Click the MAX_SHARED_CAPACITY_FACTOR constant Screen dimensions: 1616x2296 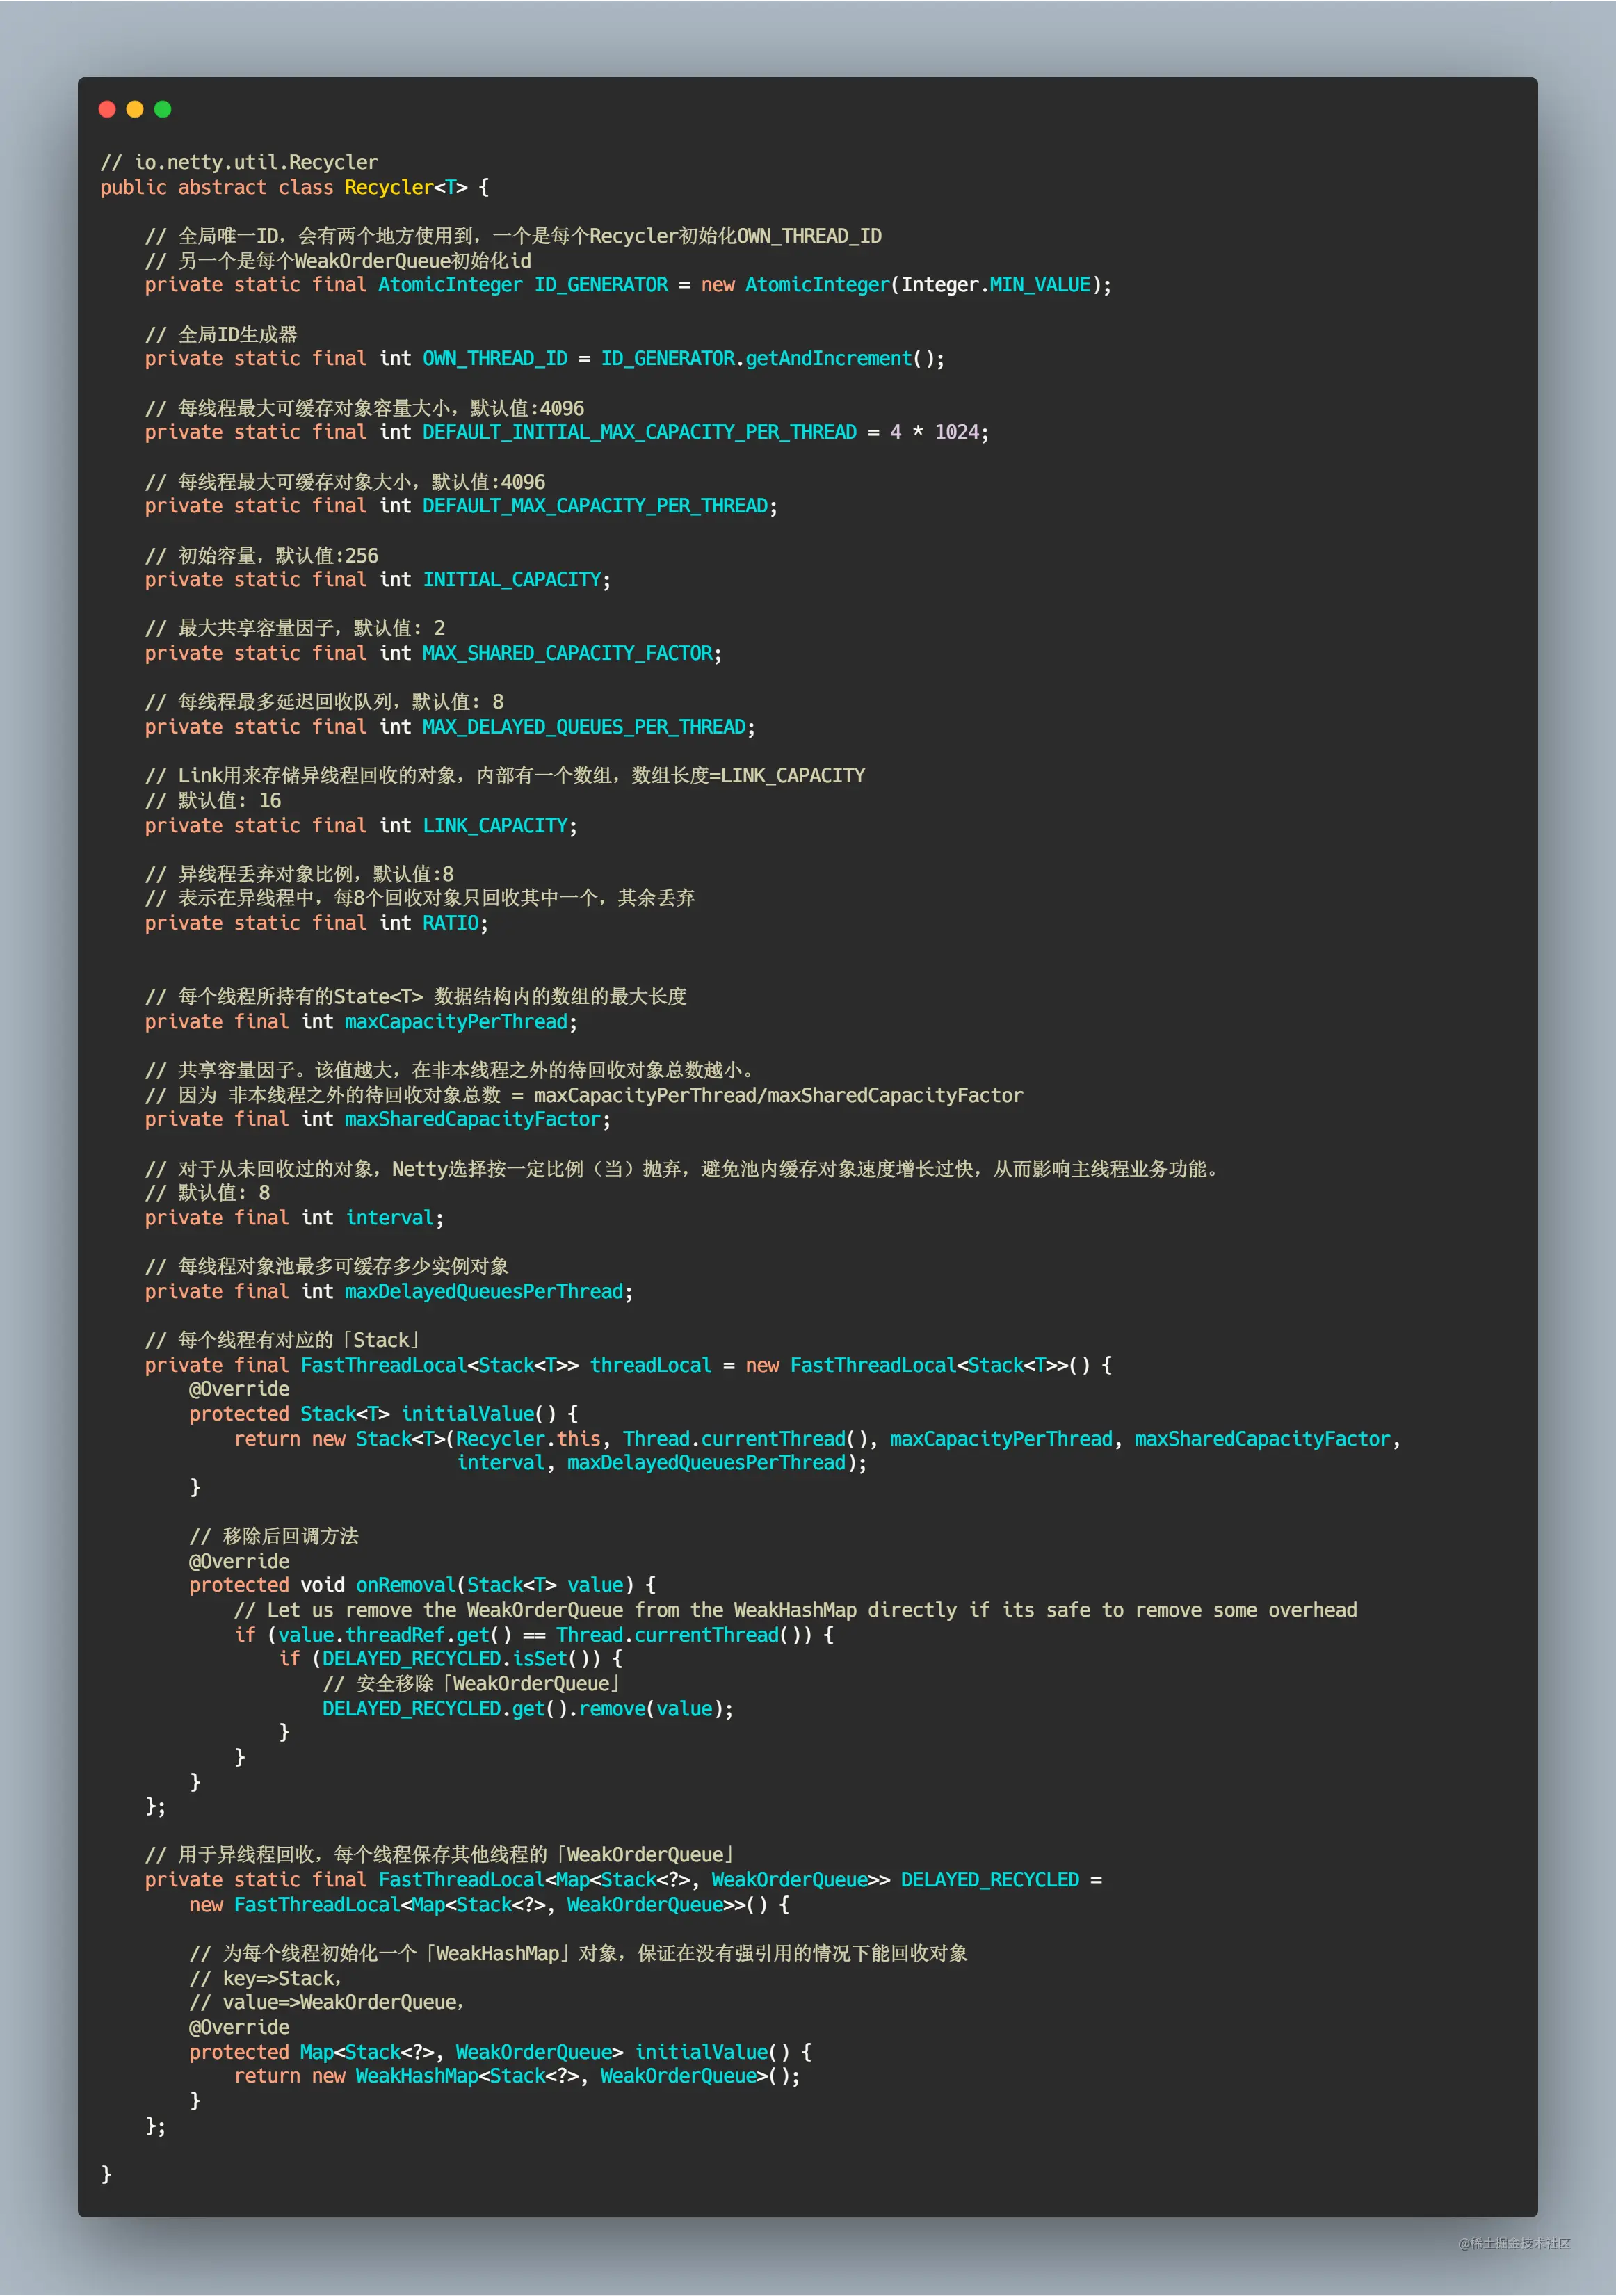pyautogui.click(x=567, y=653)
